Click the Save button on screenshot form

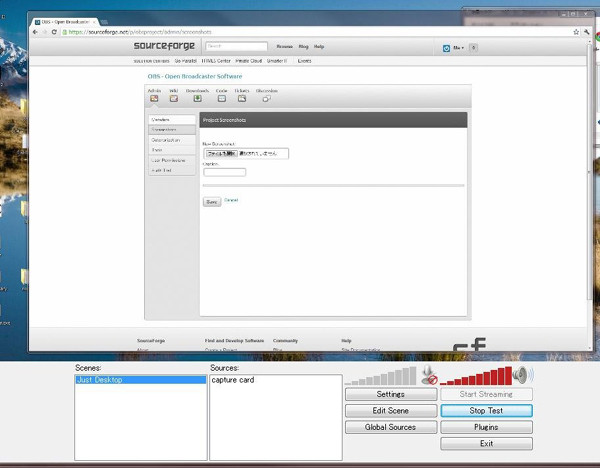[212, 202]
